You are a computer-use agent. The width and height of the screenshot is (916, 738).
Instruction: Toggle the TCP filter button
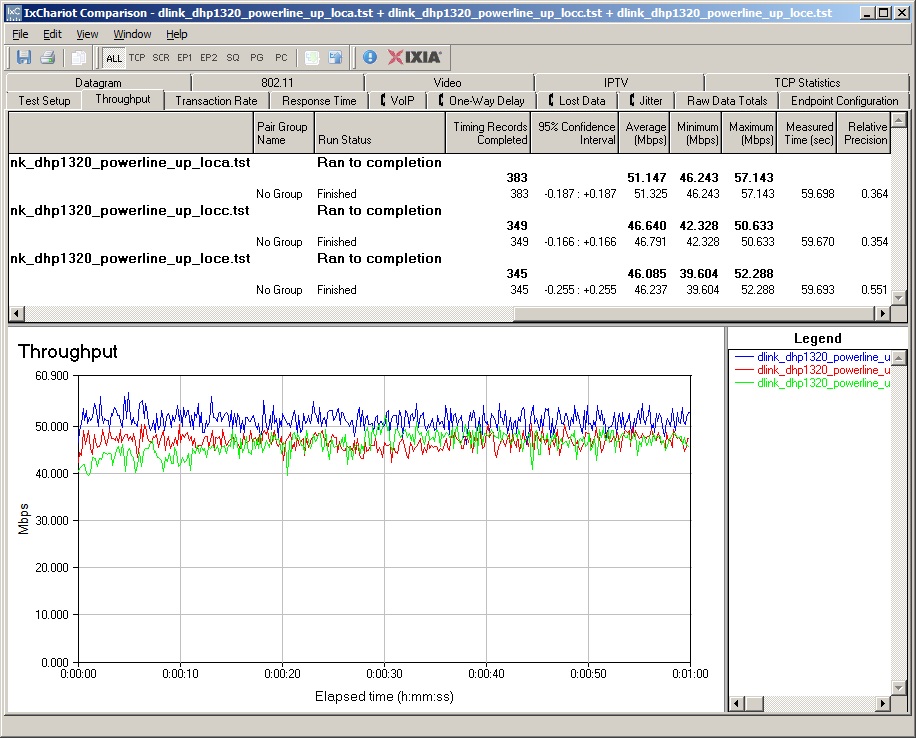tap(137, 57)
